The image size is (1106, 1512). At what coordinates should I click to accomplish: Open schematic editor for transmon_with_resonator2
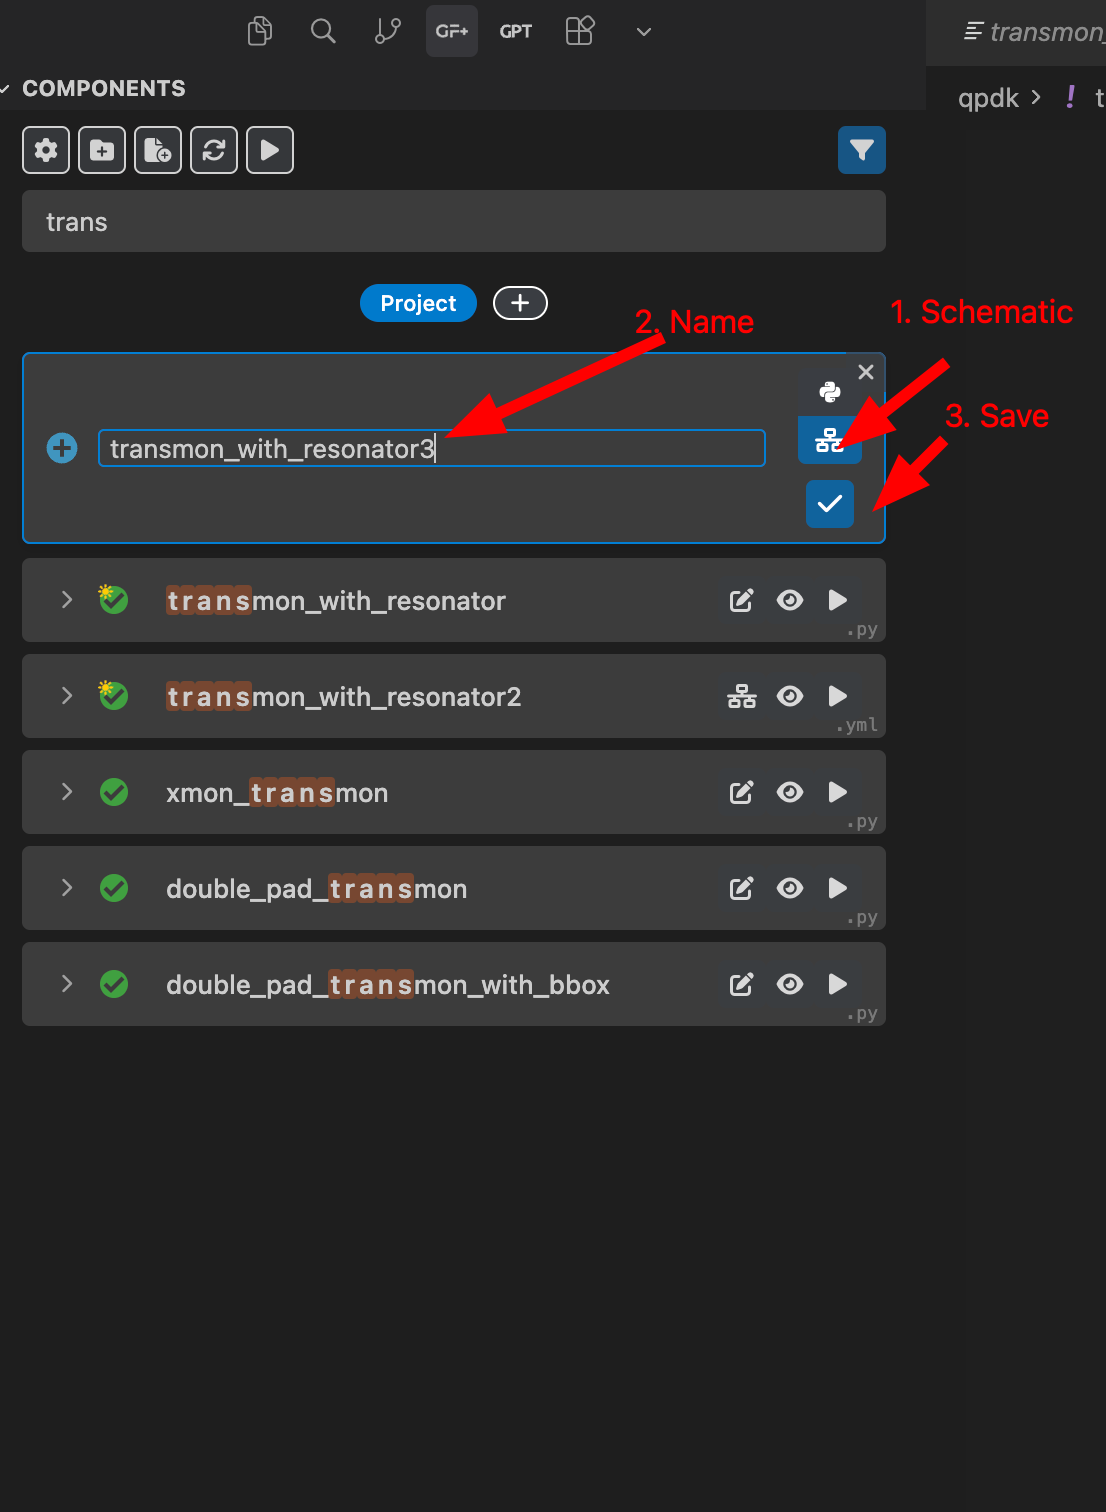click(742, 696)
